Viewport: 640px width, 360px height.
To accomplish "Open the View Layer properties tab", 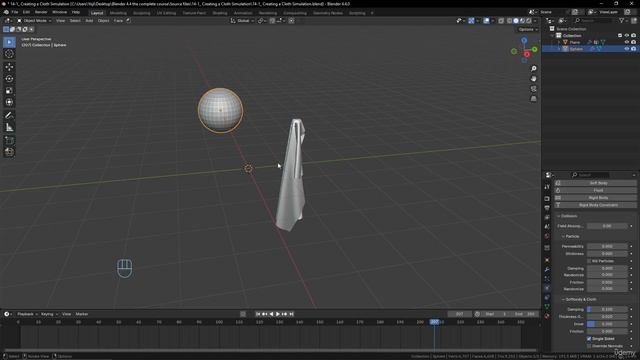I will tap(547, 218).
